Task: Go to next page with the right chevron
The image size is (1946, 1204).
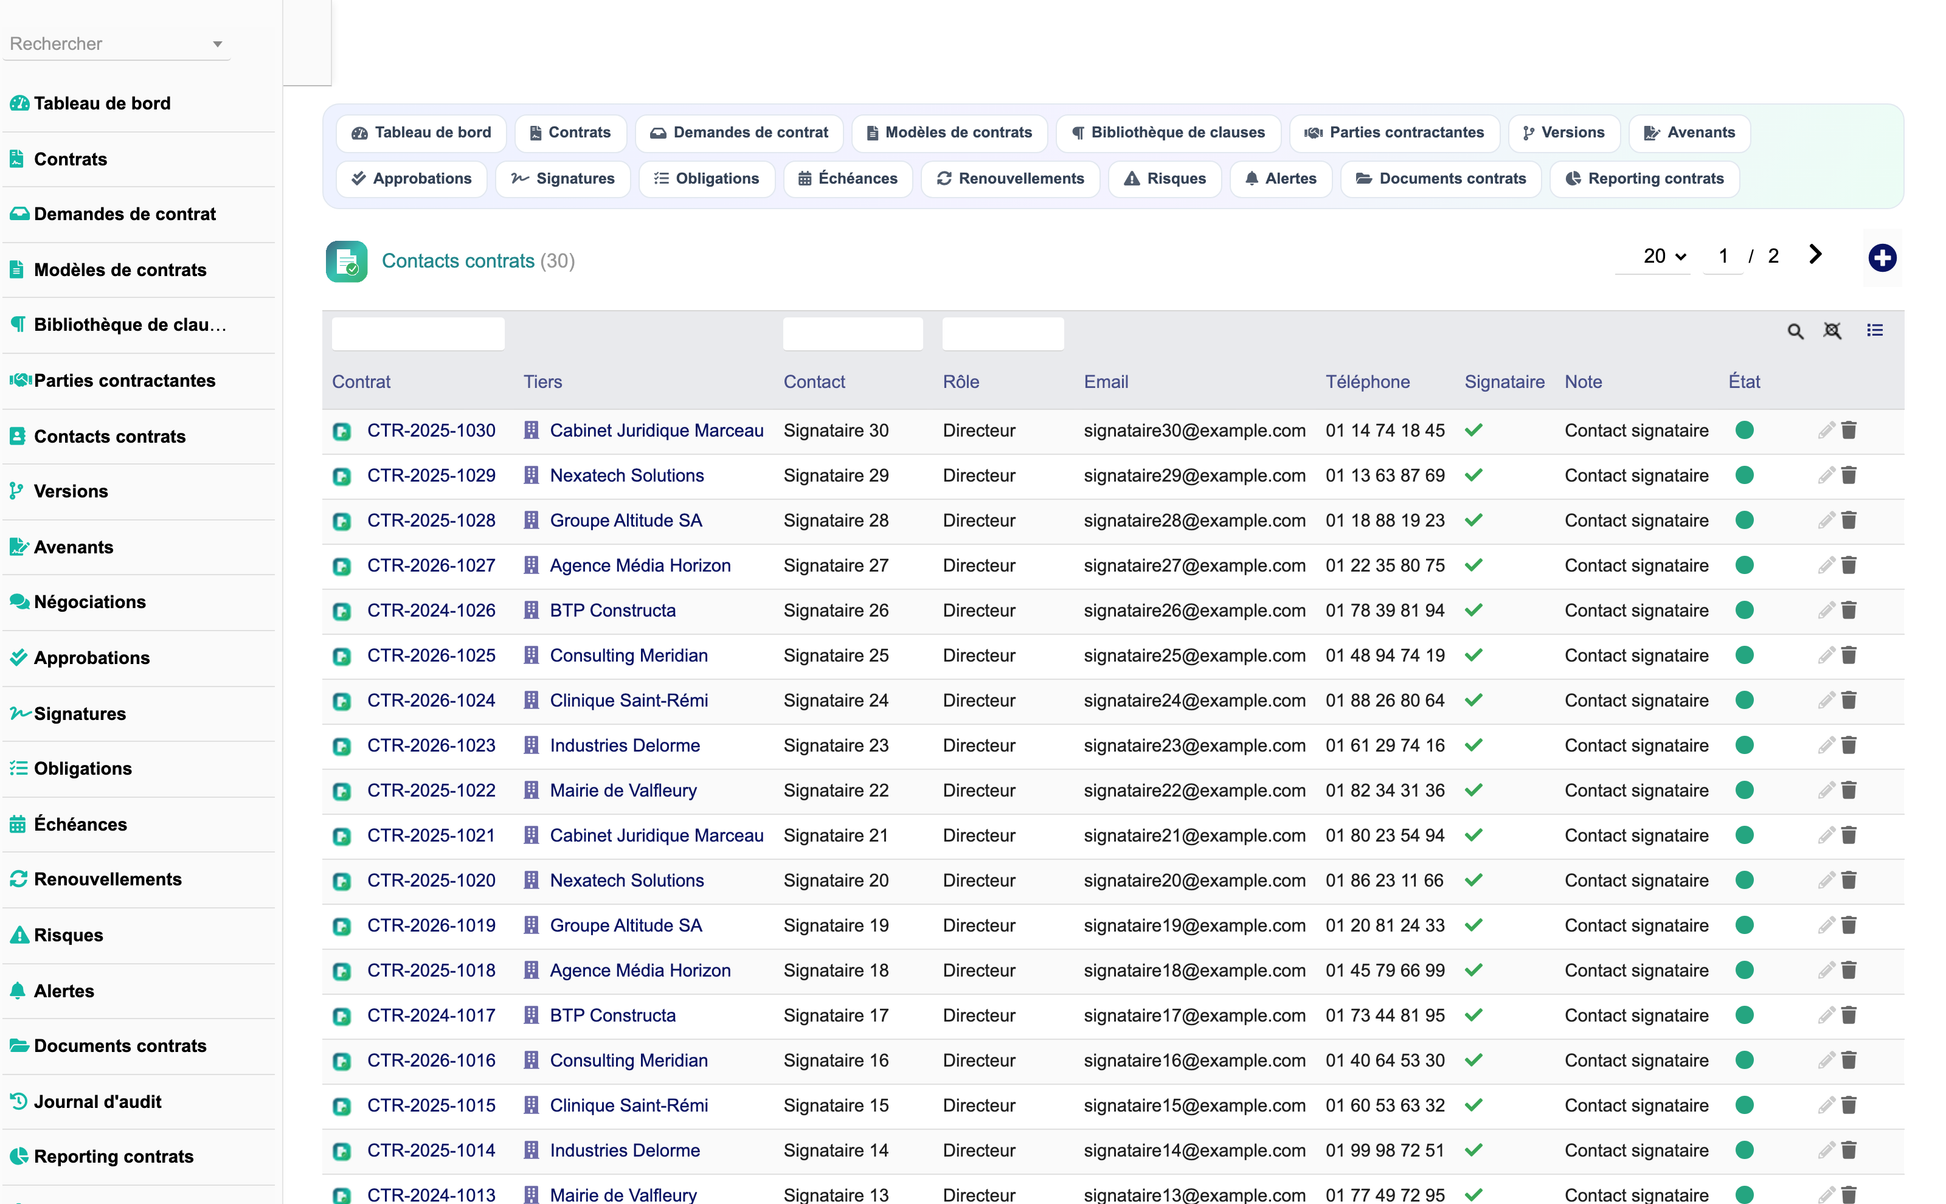Action: [x=1815, y=255]
